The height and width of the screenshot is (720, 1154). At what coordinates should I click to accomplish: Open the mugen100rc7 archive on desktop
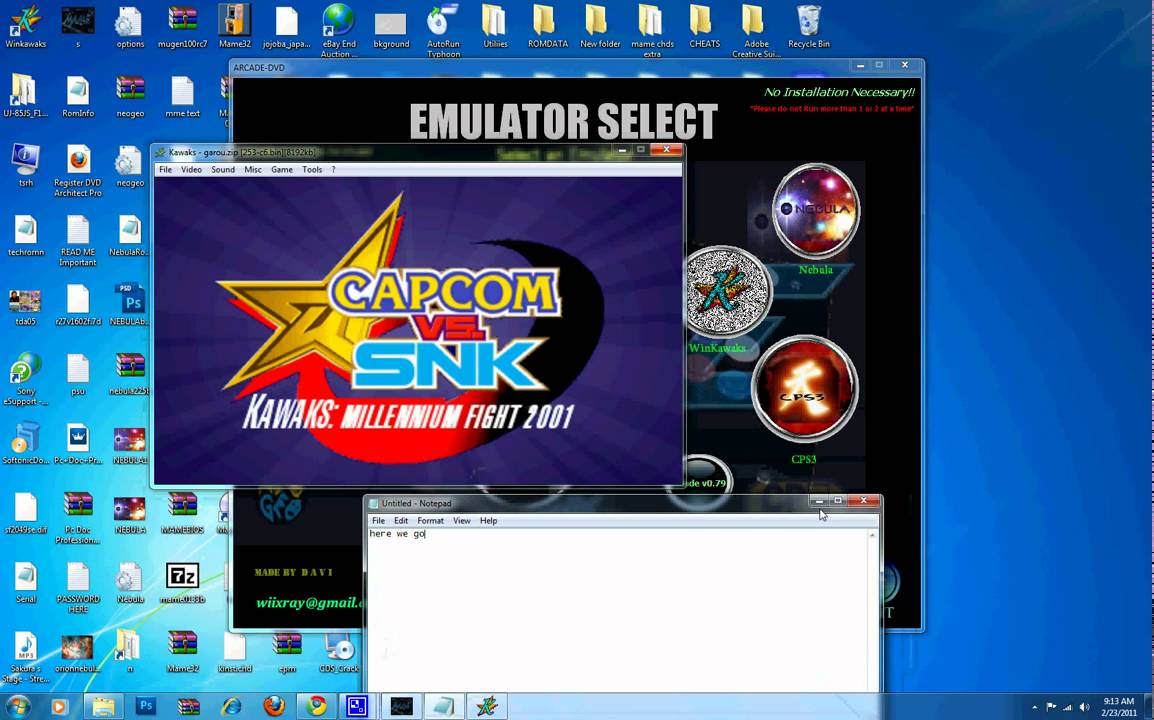coord(183,27)
